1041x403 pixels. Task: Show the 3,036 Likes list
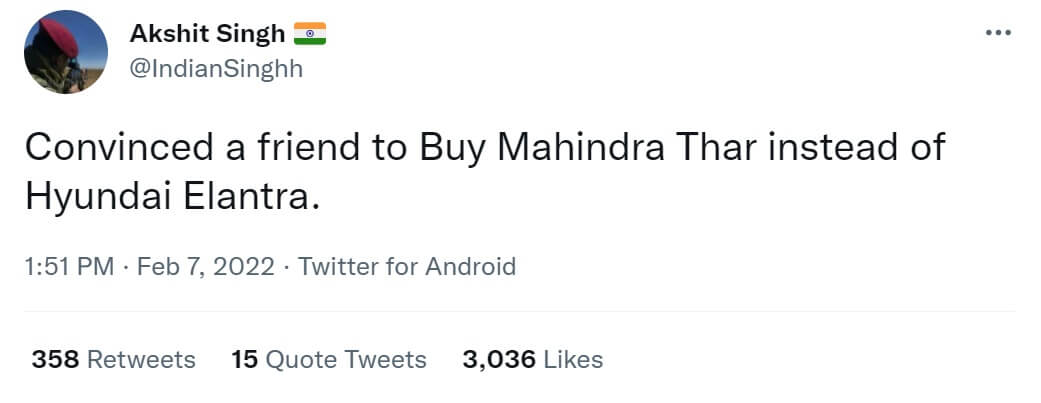532,359
